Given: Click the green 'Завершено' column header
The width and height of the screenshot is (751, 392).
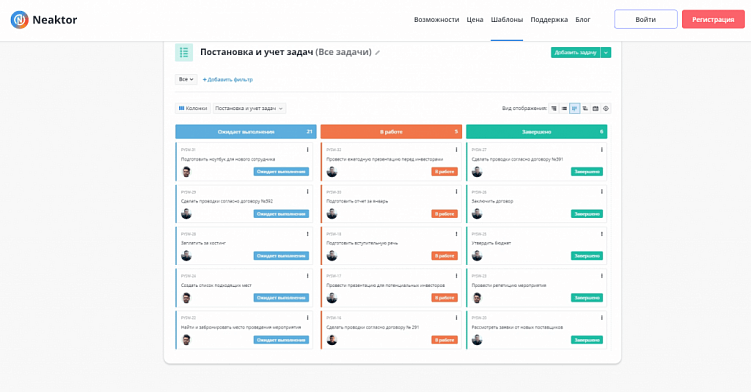Looking at the screenshot, I should tap(536, 131).
